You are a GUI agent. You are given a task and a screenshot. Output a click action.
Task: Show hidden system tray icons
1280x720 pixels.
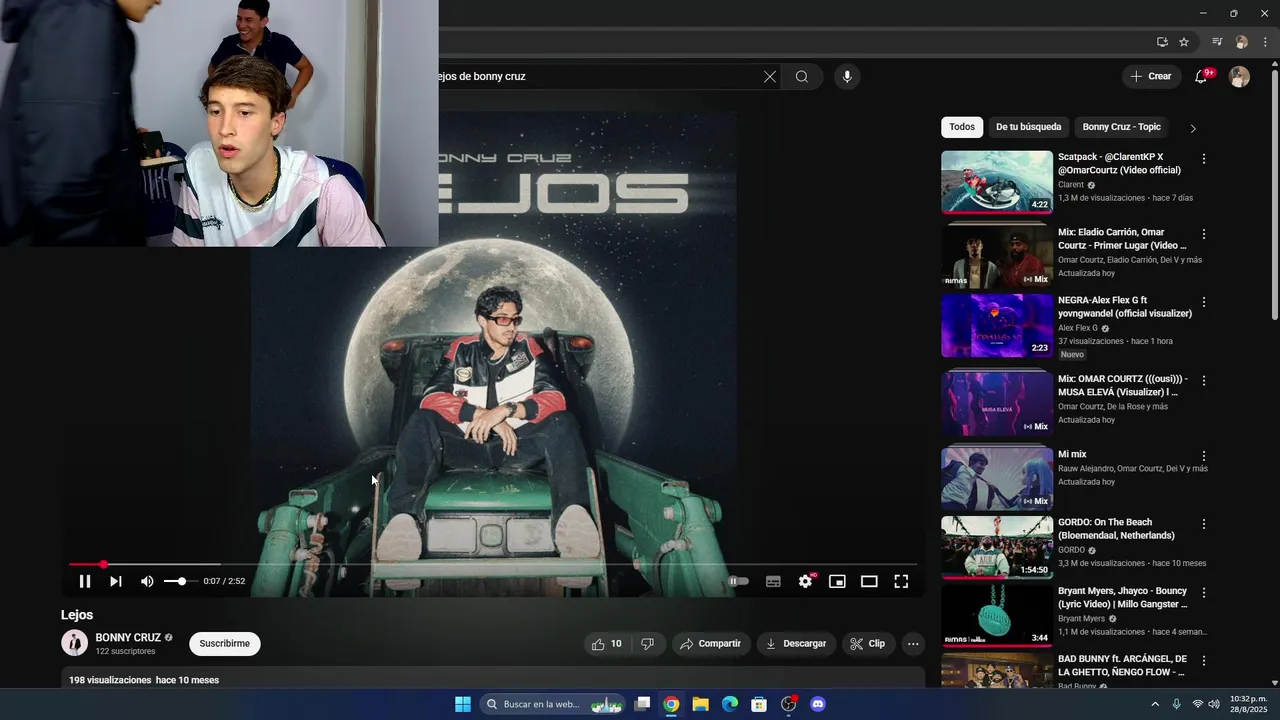[1155, 704]
